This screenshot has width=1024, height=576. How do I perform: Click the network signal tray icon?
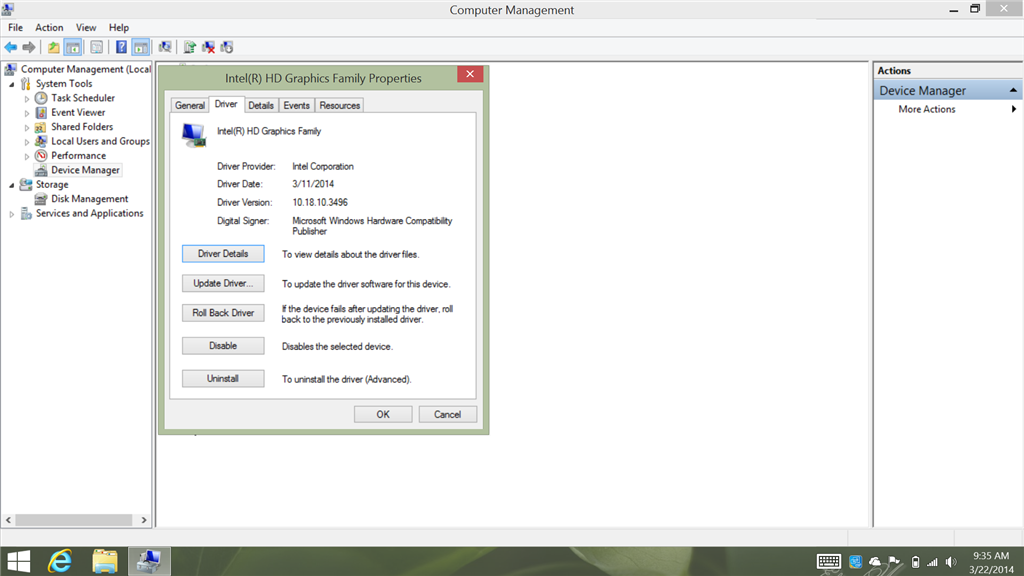[933, 562]
